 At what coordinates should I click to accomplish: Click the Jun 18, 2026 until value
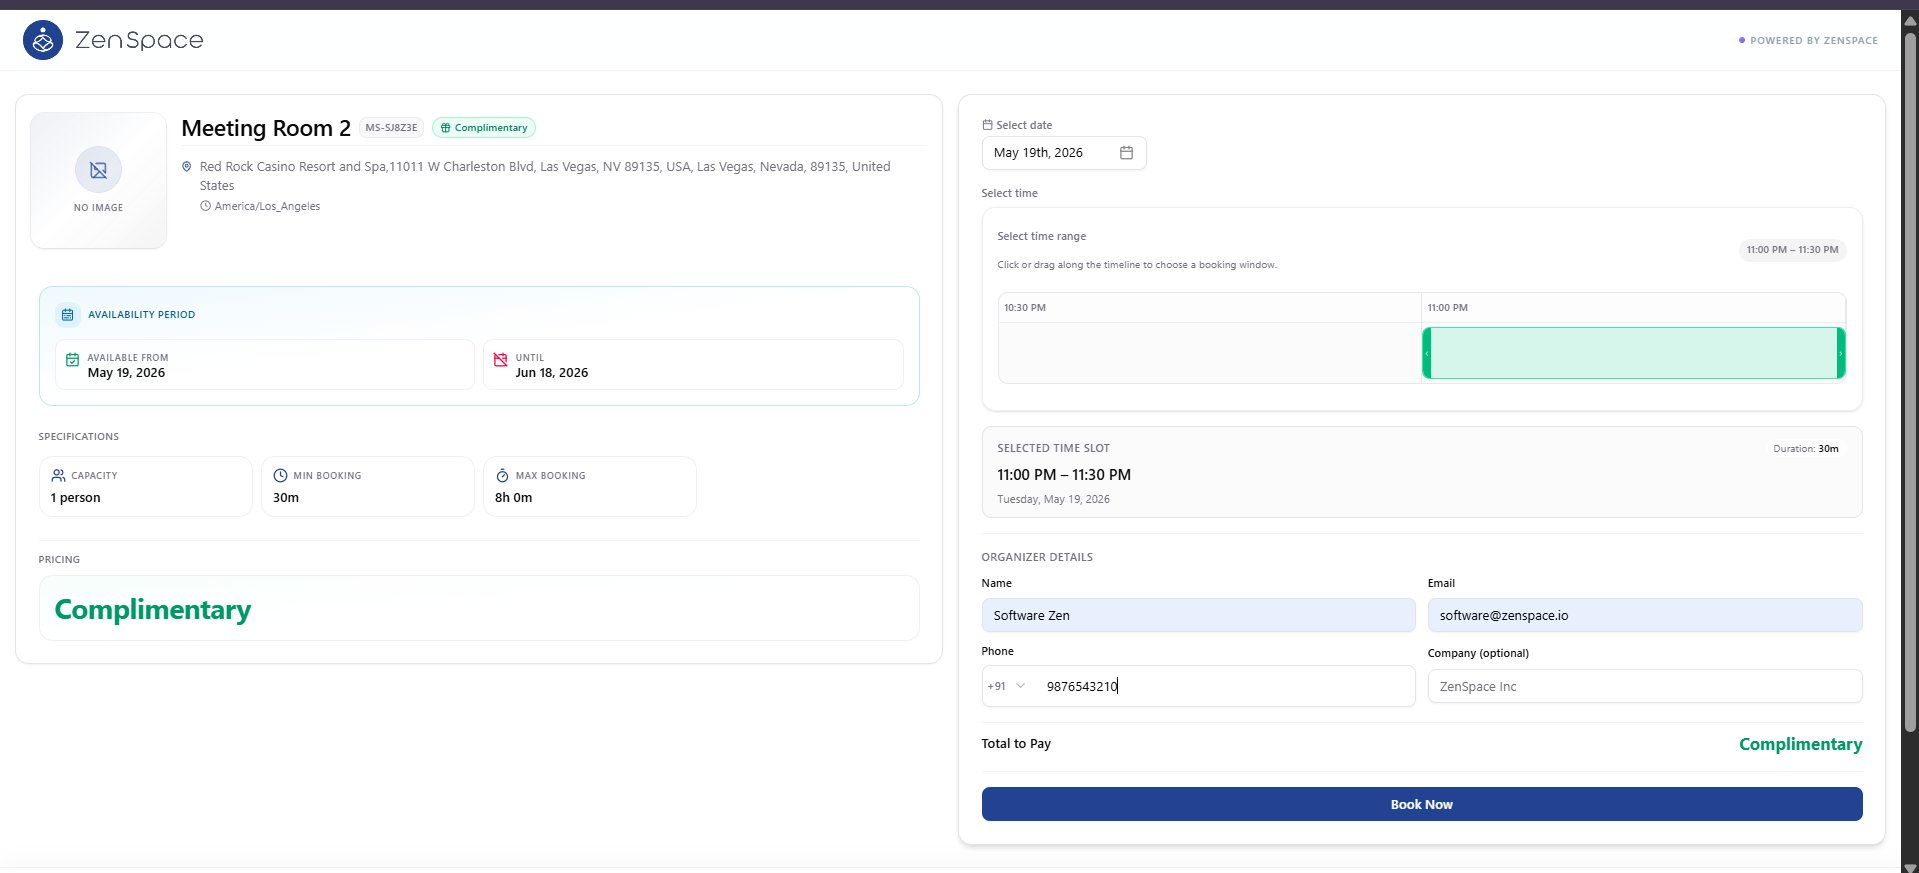552,373
